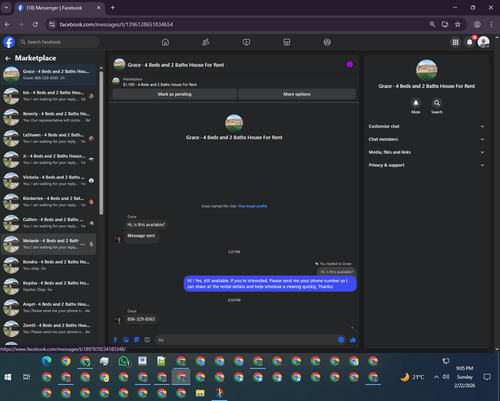Open the Angel conversation
This screenshot has width=500, height=401.
point(49,307)
